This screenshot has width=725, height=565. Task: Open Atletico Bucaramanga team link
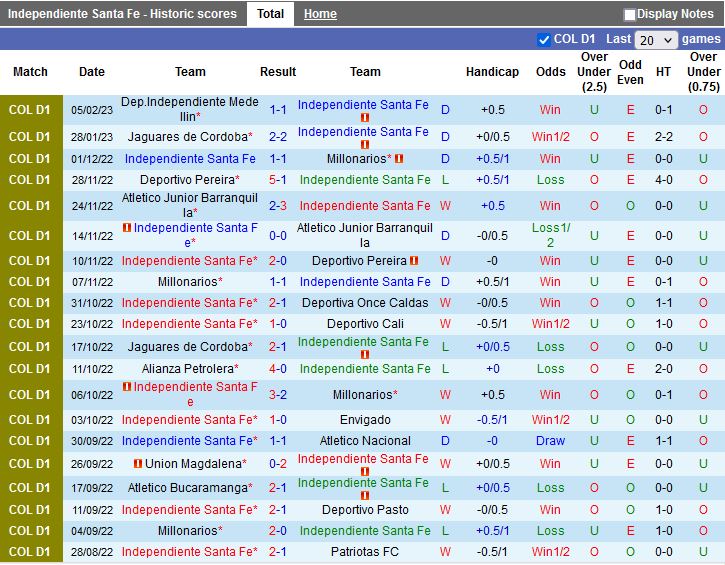(190, 488)
